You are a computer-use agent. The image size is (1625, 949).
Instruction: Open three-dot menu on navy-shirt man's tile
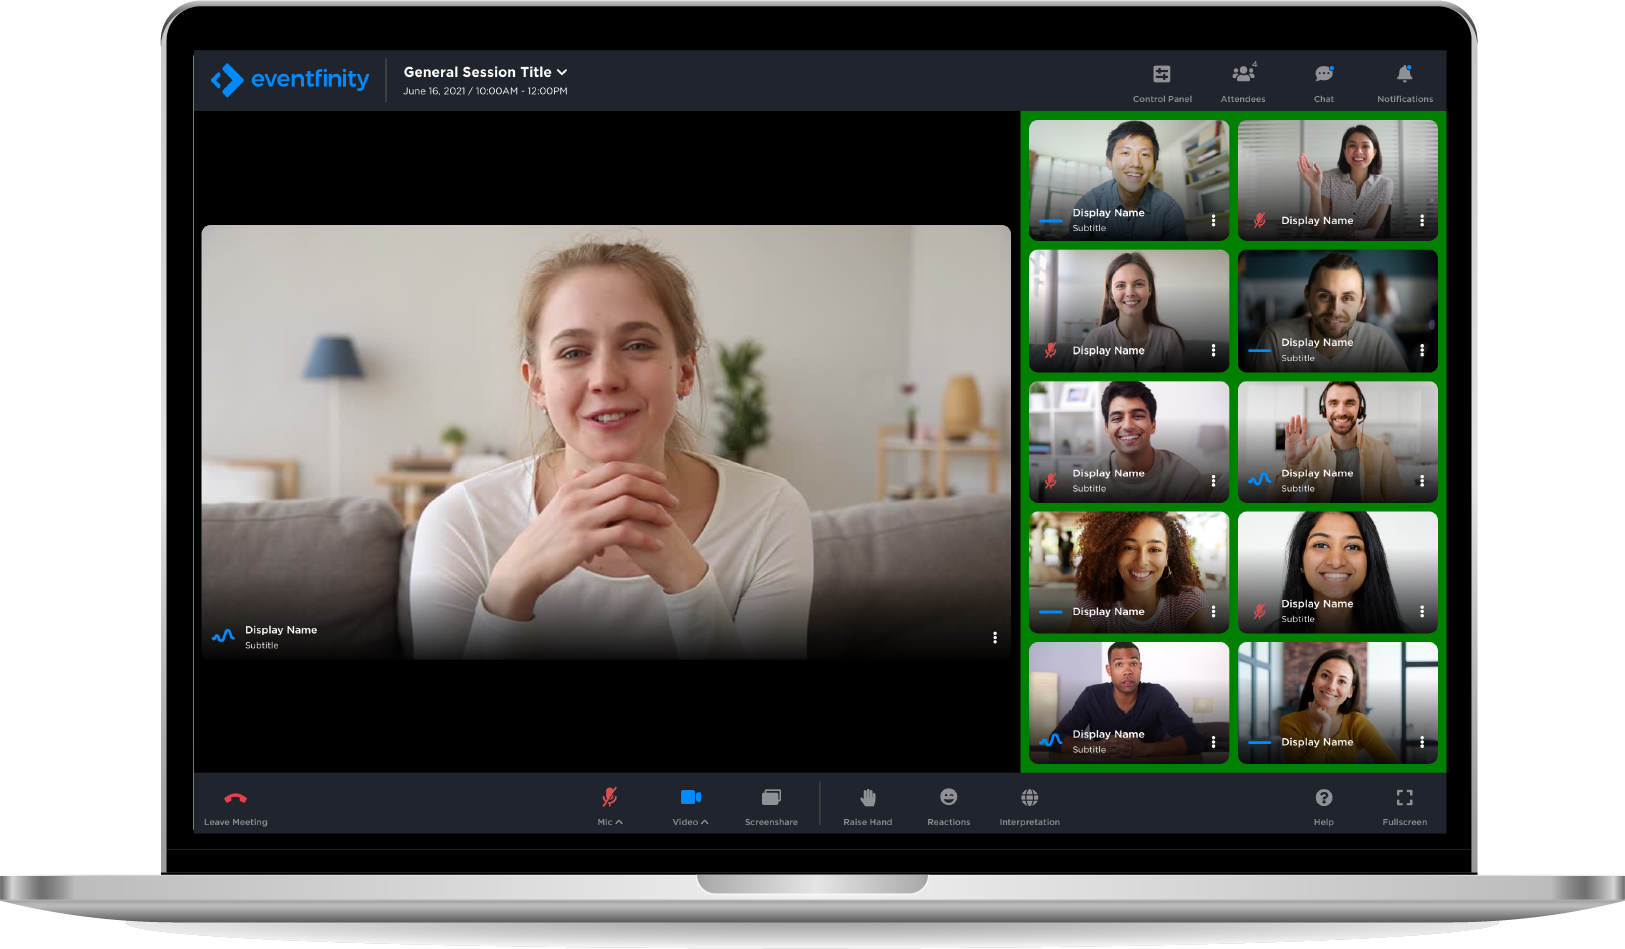click(x=1213, y=742)
